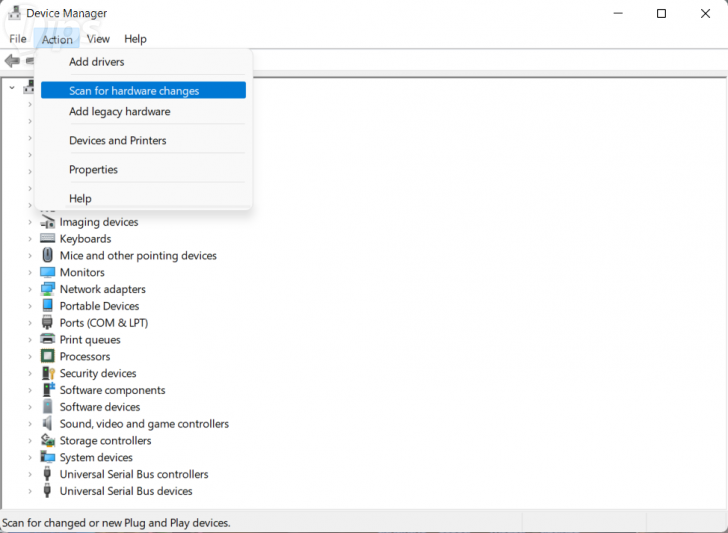Expand the System devices node

point(30,457)
